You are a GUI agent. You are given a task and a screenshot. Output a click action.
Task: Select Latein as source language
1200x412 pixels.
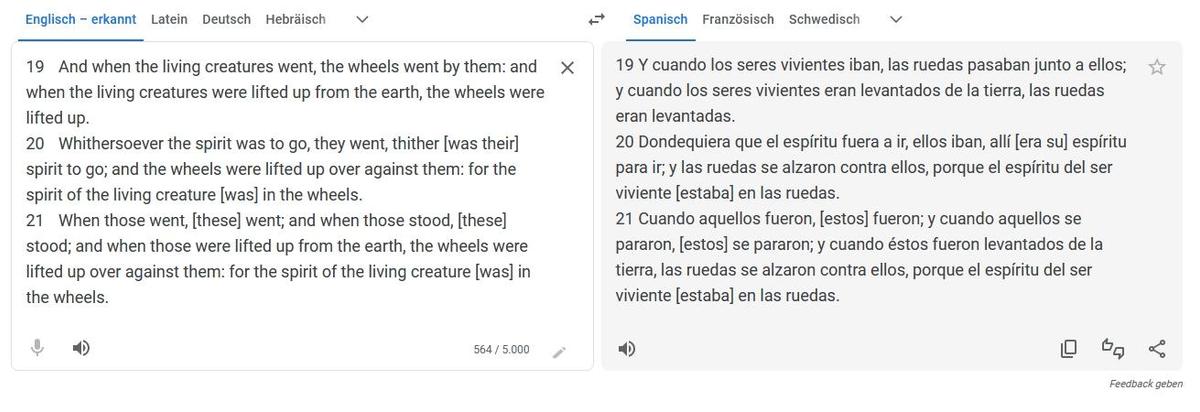tap(169, 19)
